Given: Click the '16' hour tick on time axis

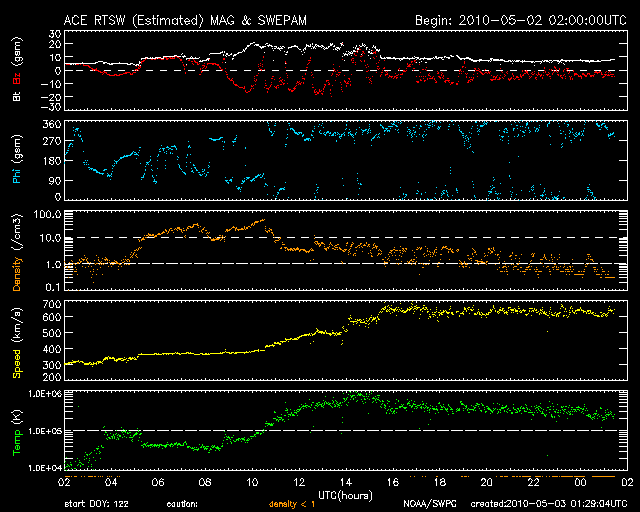Looking at the screenshot, I should (393, 483).
